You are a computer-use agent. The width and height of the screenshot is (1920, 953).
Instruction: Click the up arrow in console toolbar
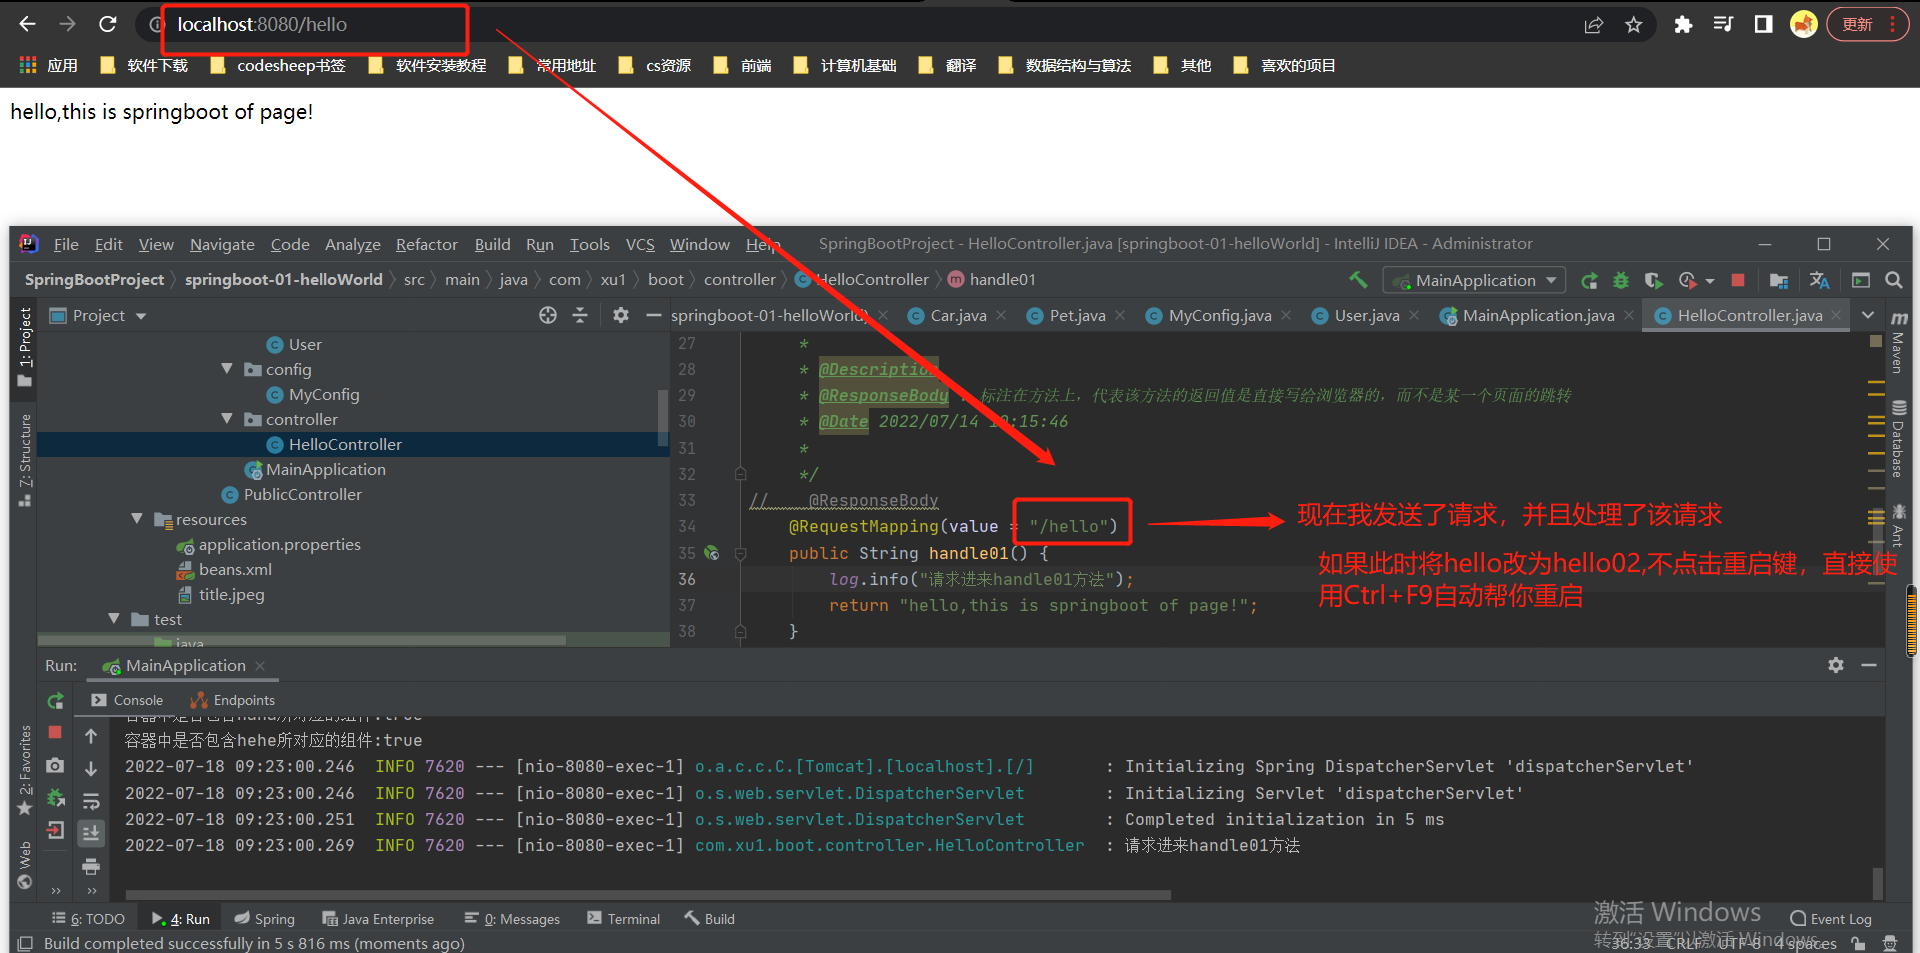(x=91, y=736)
